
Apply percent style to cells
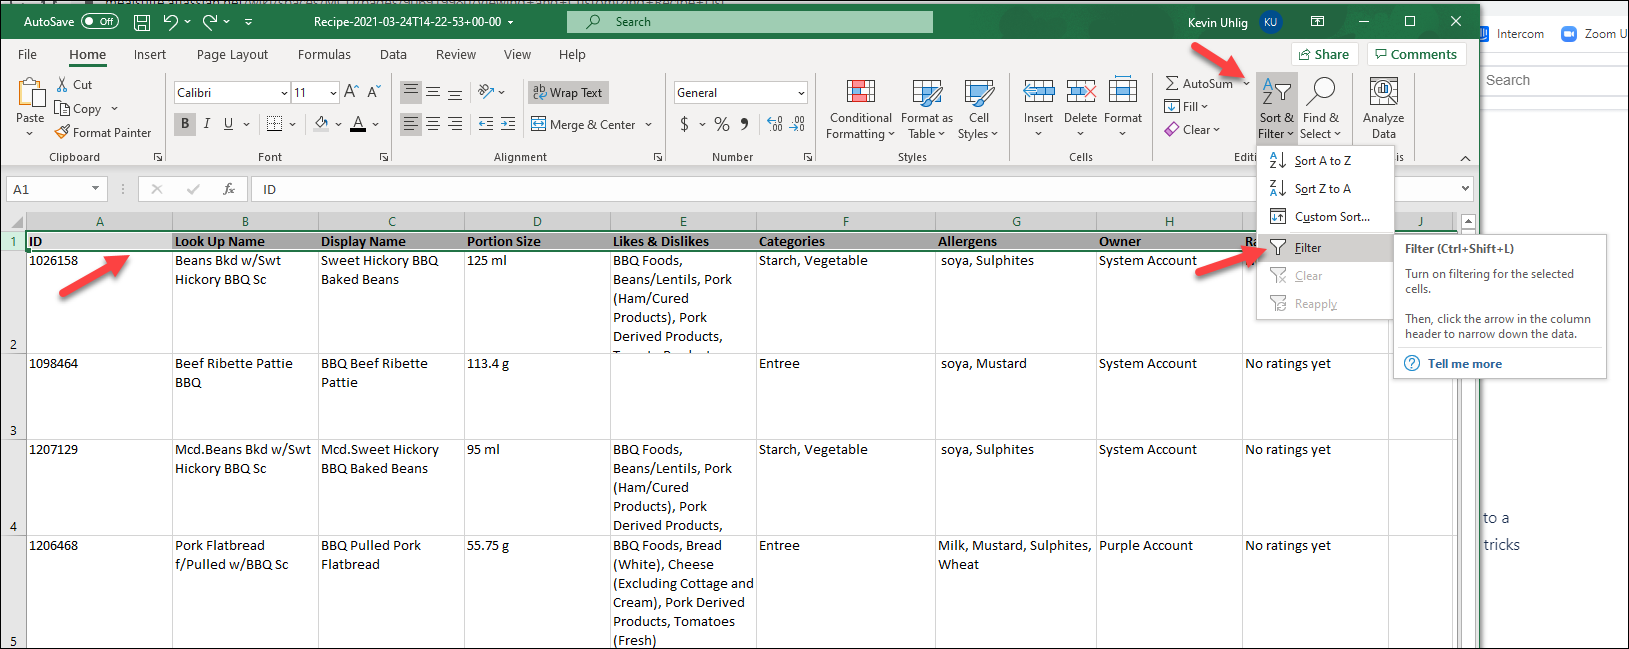721,124
